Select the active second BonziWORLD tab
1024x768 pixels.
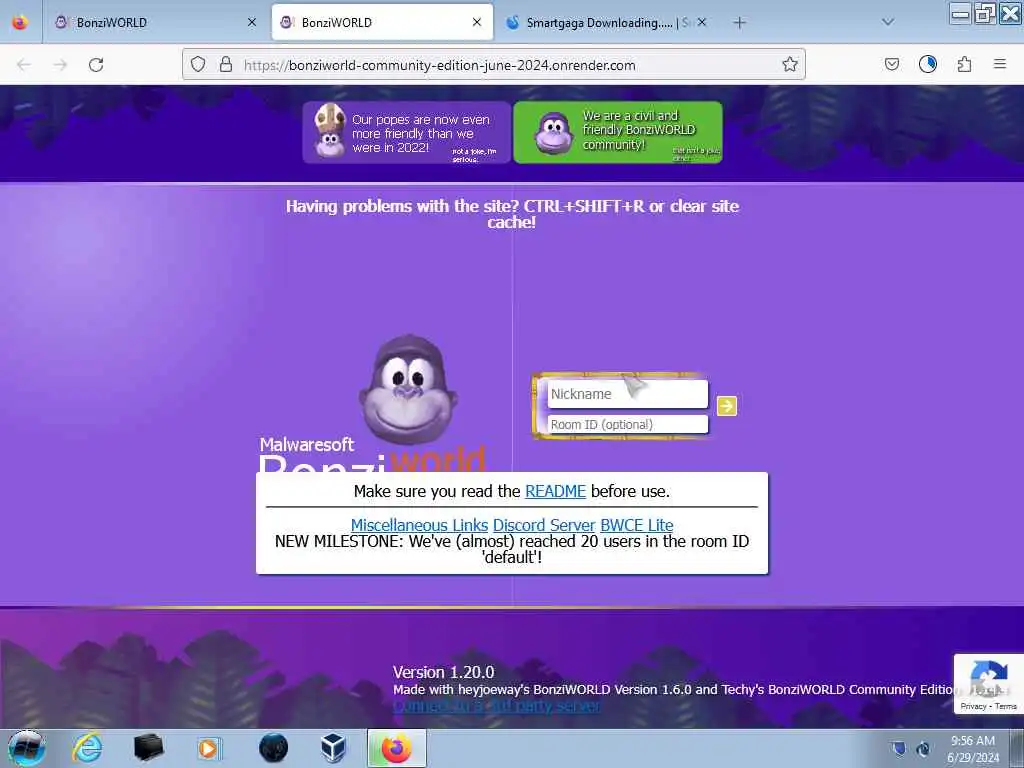click(x=382, y=22)
